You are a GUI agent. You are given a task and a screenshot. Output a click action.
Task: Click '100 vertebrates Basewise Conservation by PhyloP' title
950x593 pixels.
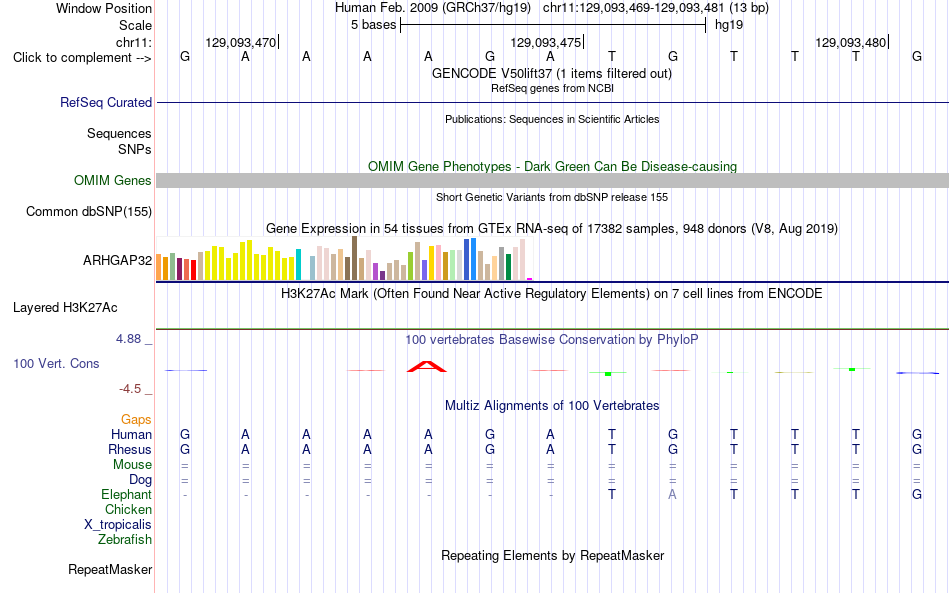(x=551, y=340)
